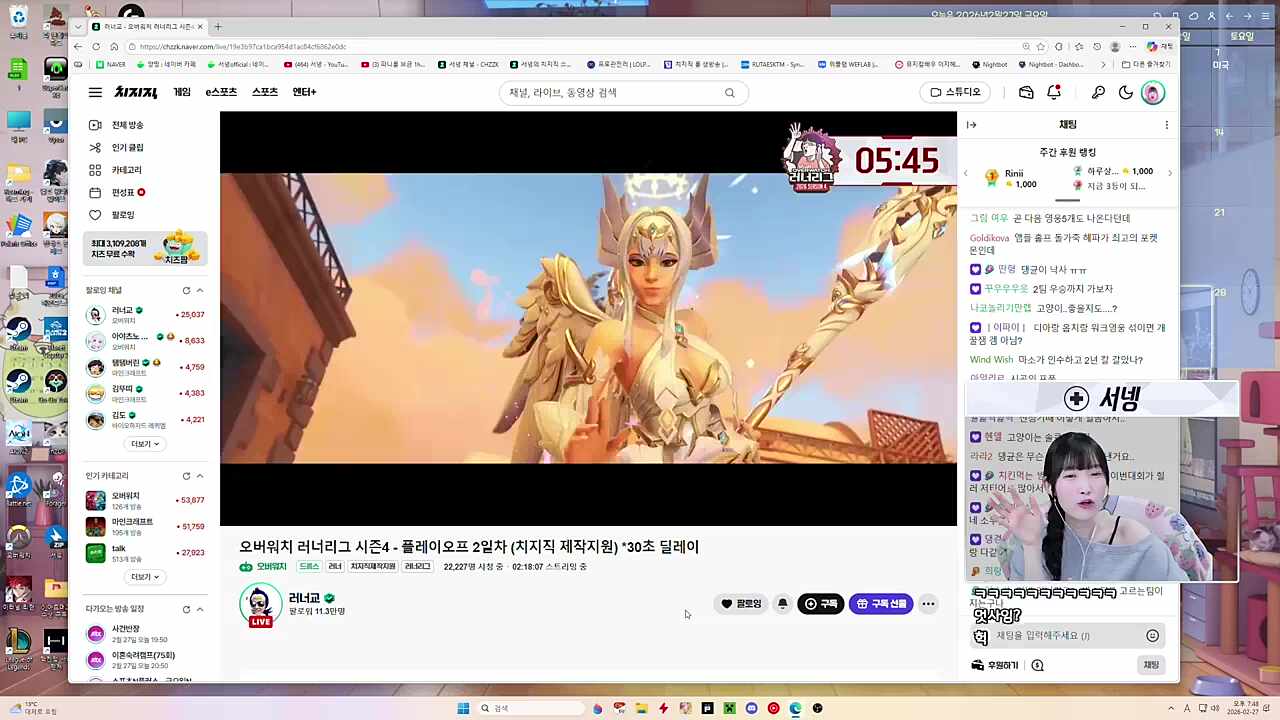Expand 더보기 under following channels
Screen dimensions: 1280x720
tap(143, 443)
